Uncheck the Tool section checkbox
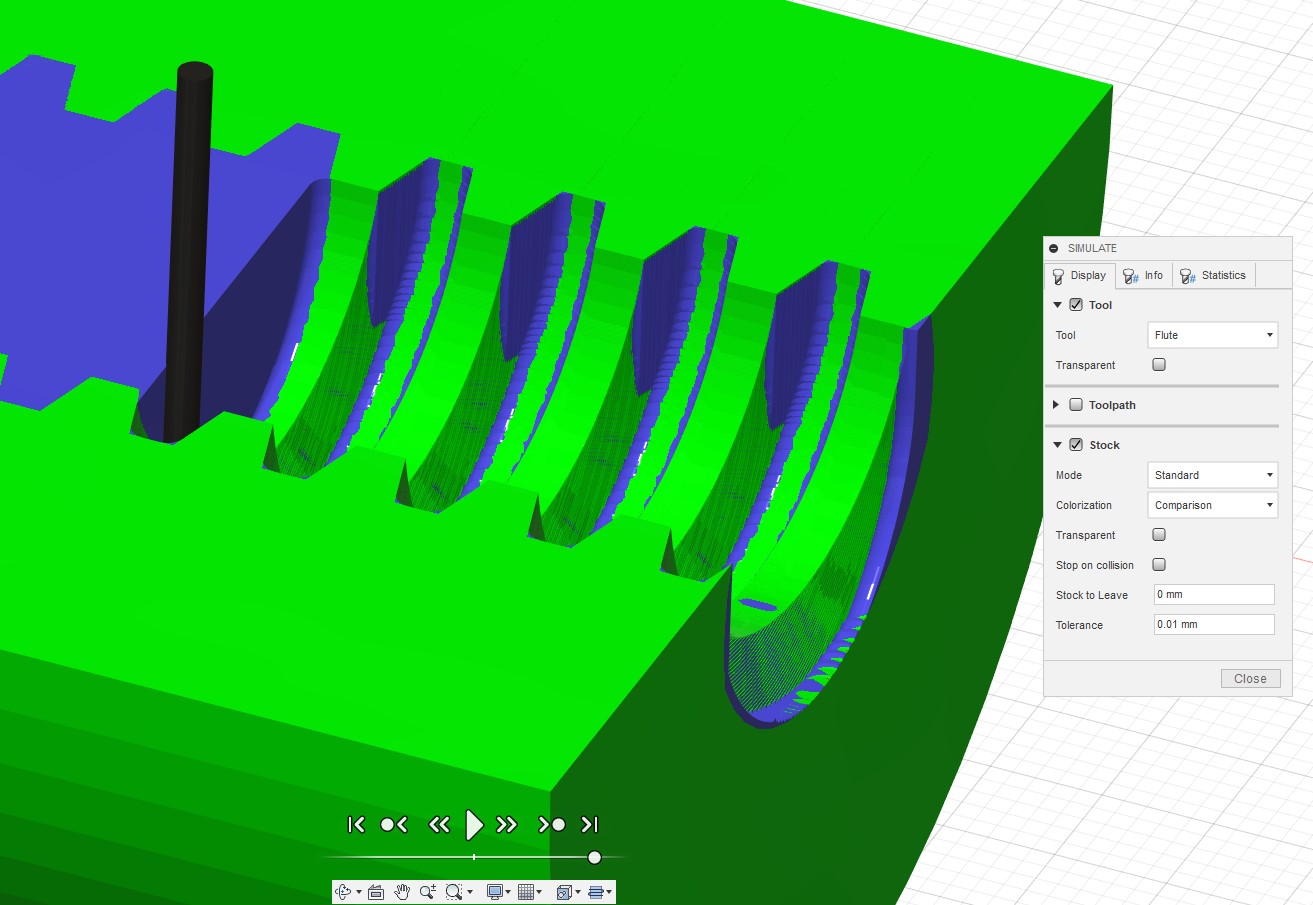 pyautogui.click(x=1076, y=305)
